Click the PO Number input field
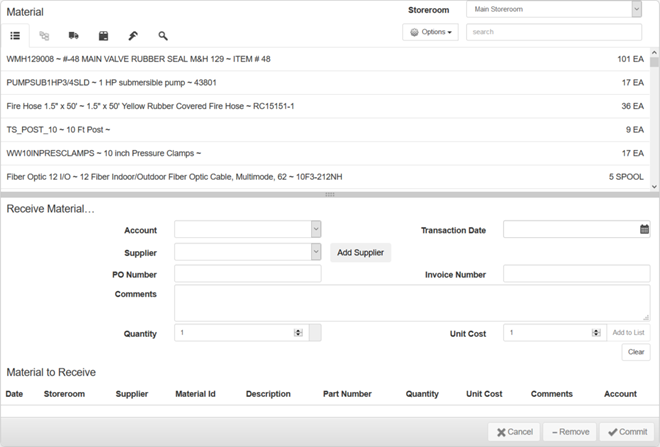Image resolution: width=660 pixels, height=447 pixels. [247, 274]
